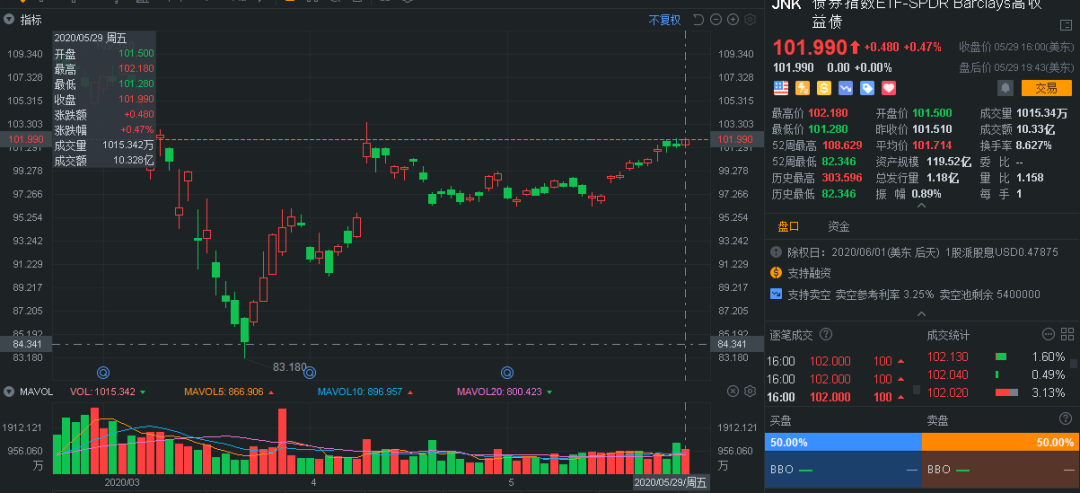
Task: Close the MAVOL panel with the X icon
Action: (x=733, y=392)
